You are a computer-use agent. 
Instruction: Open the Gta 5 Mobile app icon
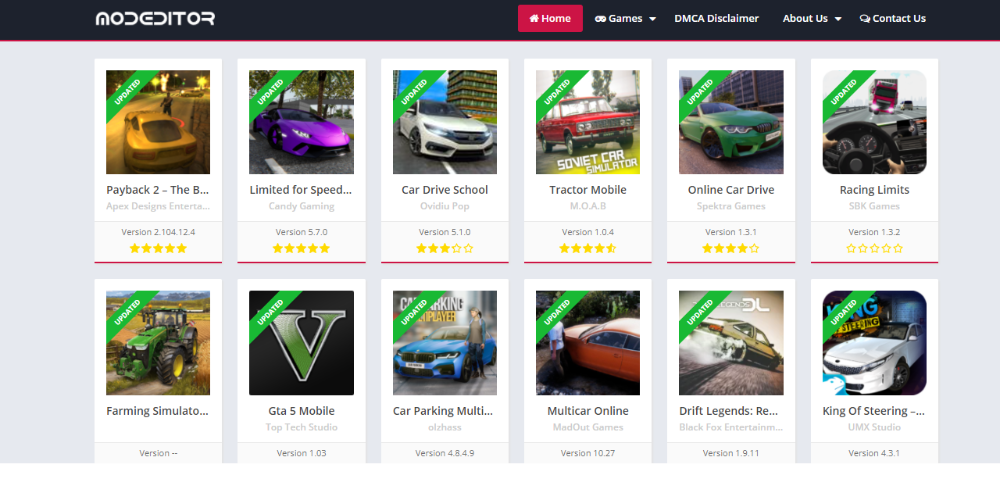coord(301,343)
